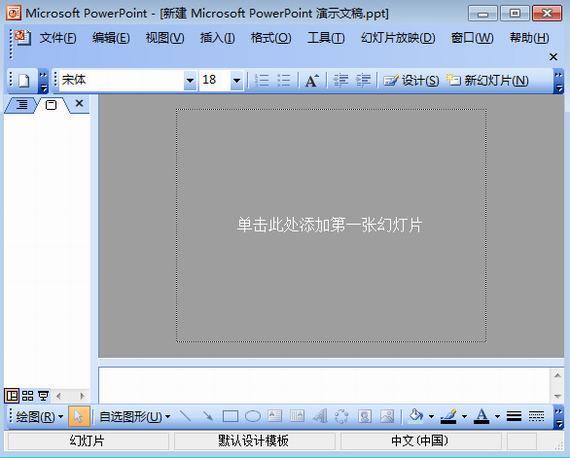570x458 pixels.
Task: Open the 文件(F) menu
Action: 58,38
